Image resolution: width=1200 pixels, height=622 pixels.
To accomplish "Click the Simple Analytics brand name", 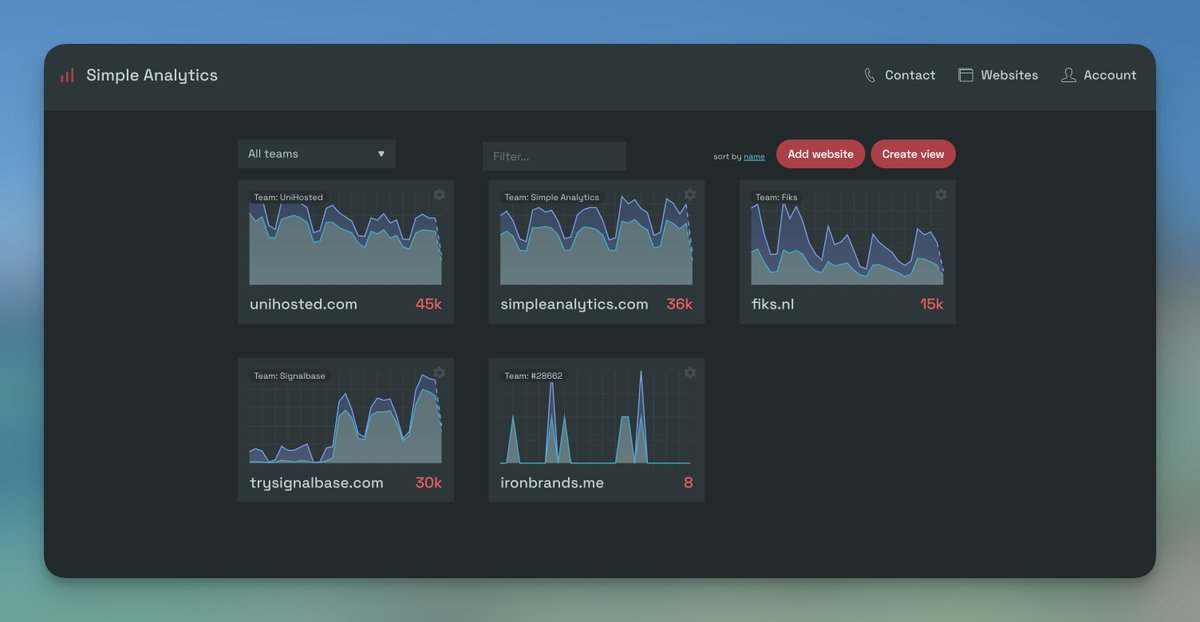I will (152, 75).
